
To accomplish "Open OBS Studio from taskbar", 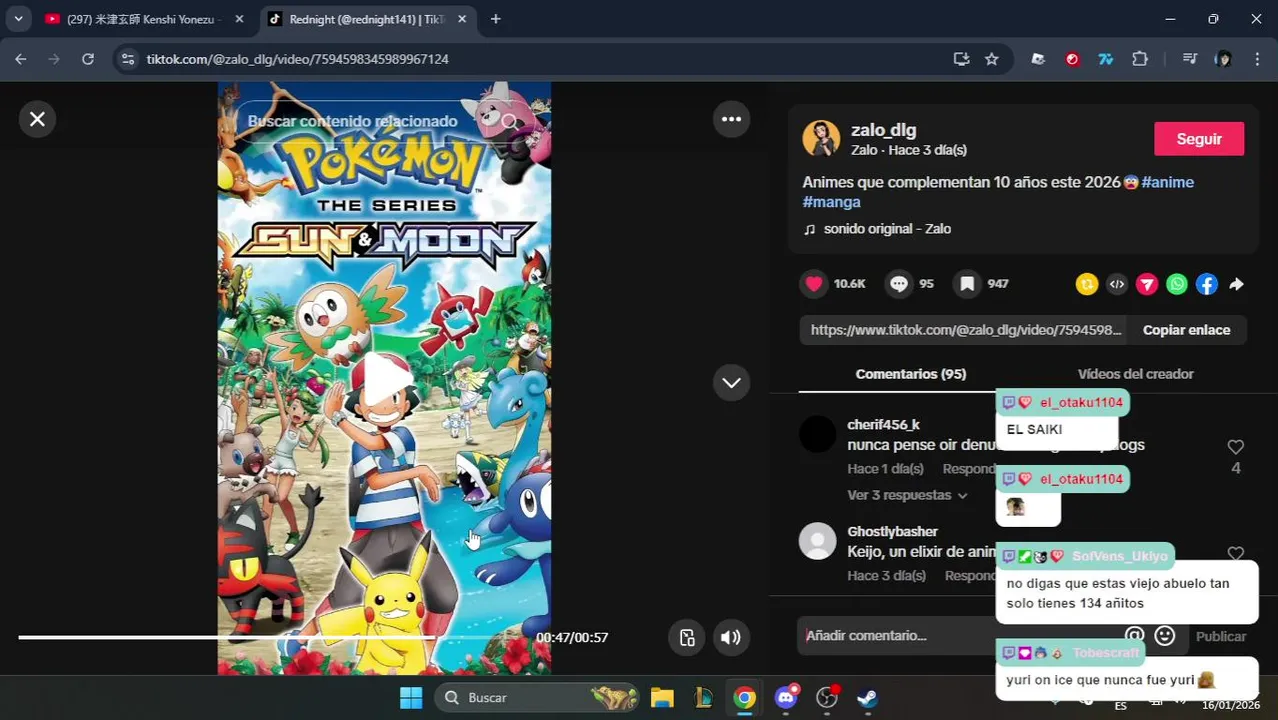I will coord(827,698).
